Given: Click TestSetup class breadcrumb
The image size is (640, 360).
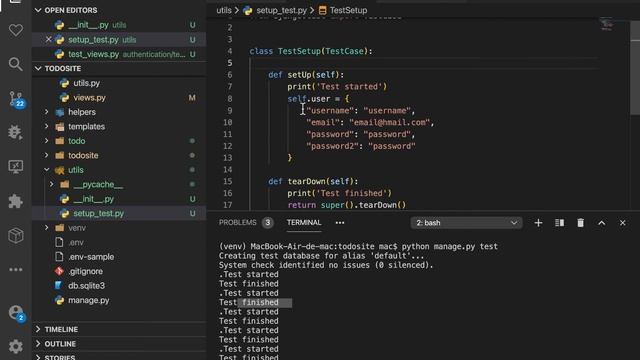Looking at the screenshot, I should click(348, 10).
